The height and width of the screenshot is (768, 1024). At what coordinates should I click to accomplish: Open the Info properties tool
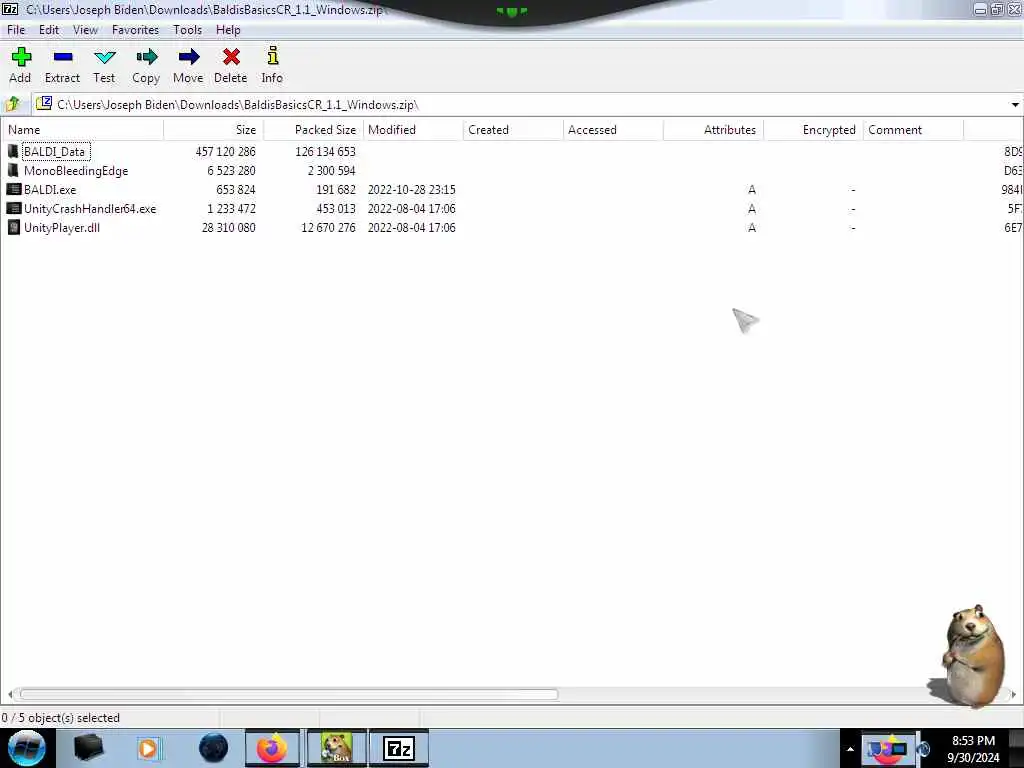click(x=273, y=56)
